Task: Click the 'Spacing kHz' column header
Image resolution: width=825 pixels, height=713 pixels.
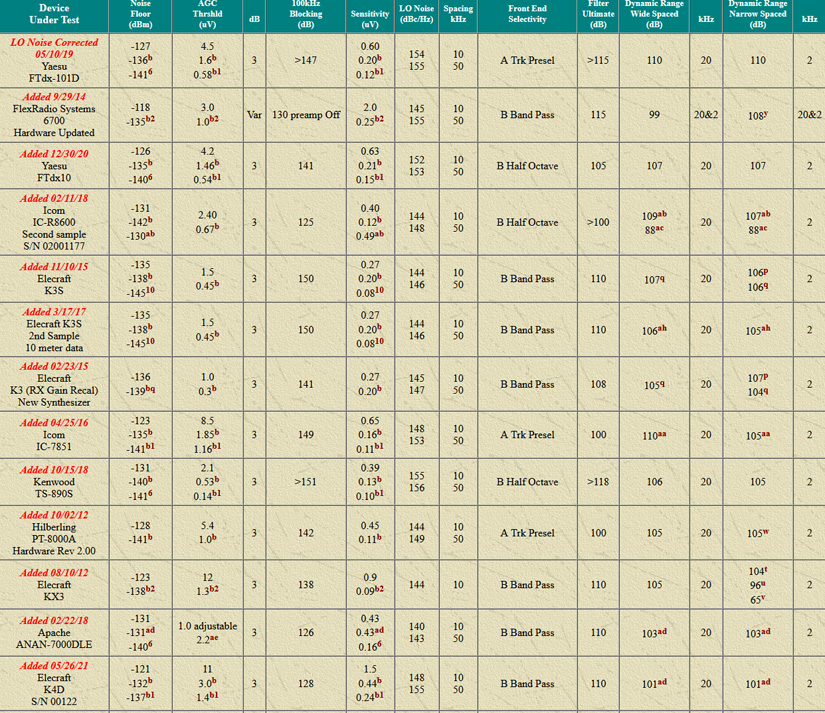Action: coord(458,14)
